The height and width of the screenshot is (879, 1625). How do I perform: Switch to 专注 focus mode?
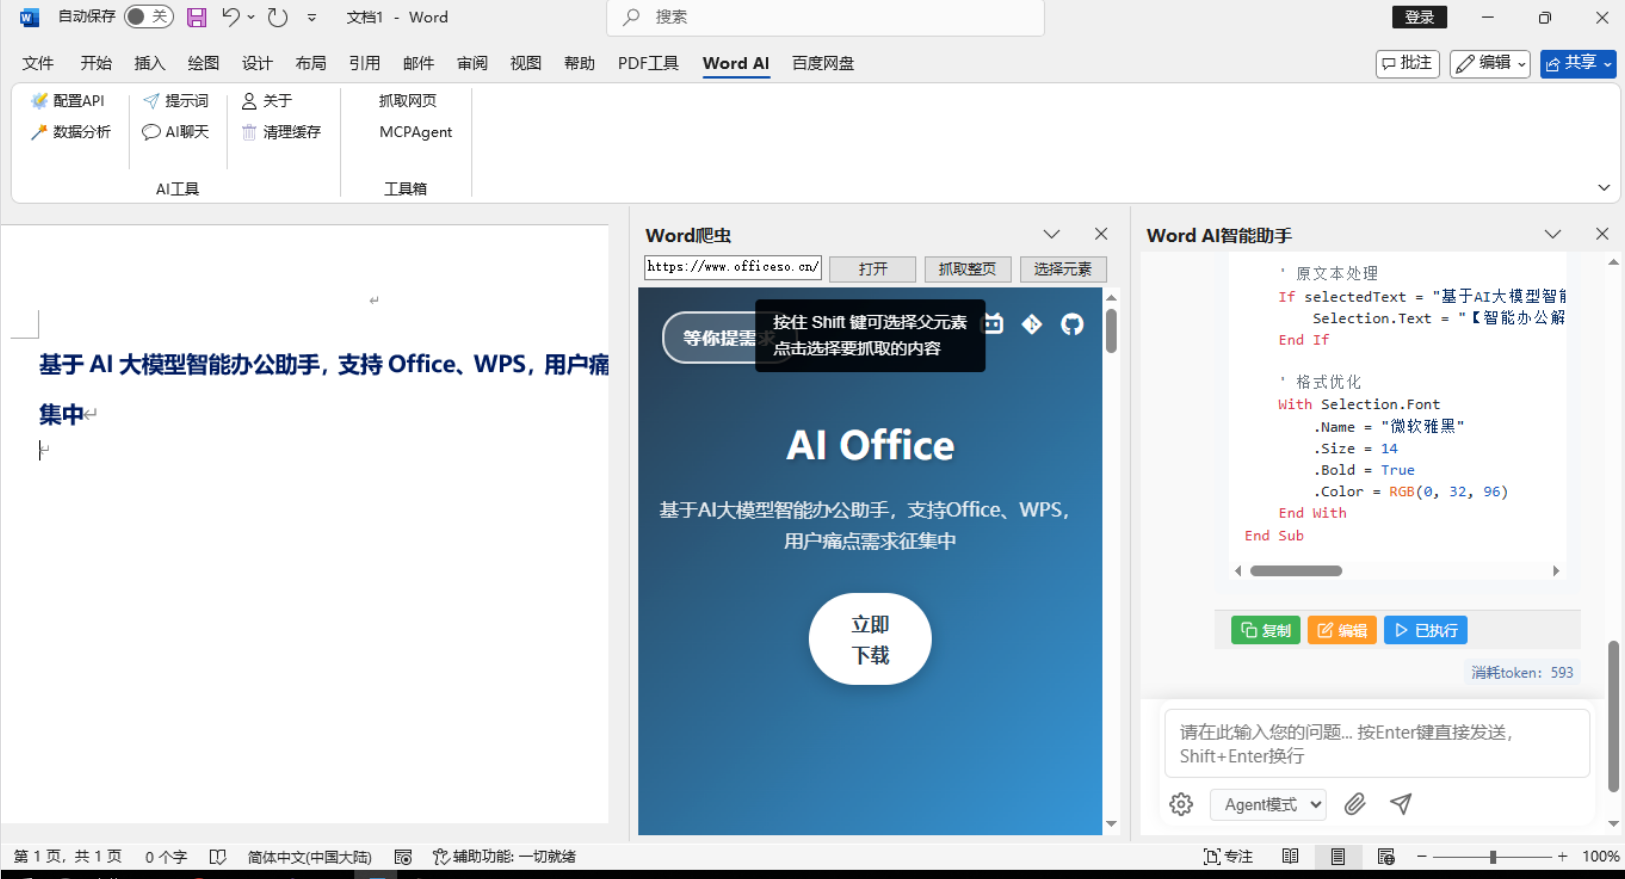tap(1228, 857)
